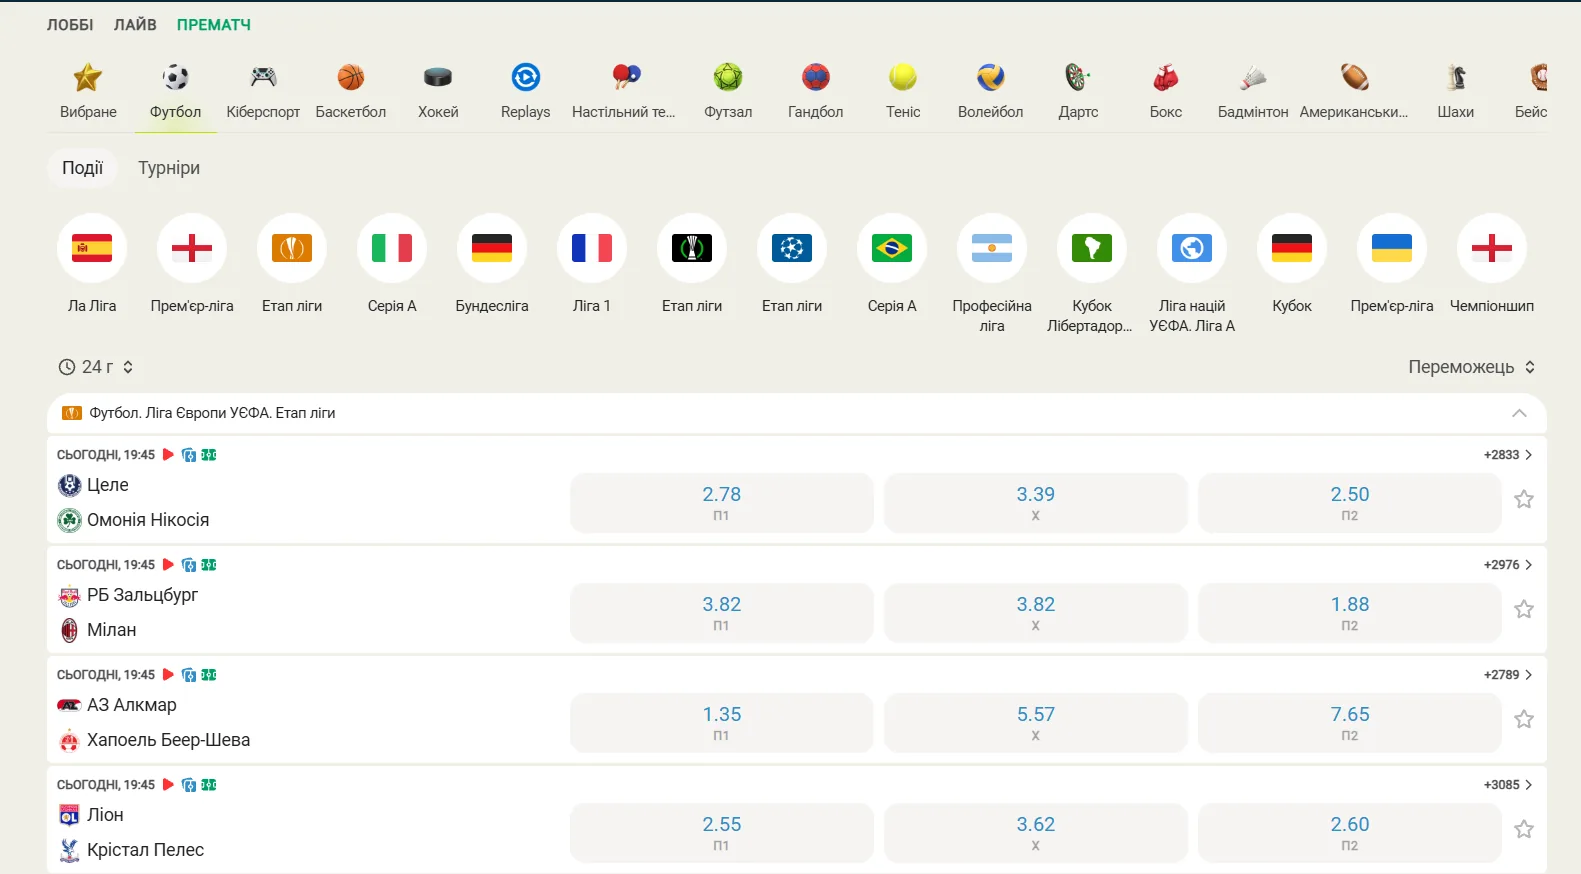Select П2 odds 1.88 for Мілан
This screenshot has height=874, width=1581.
1349,613
